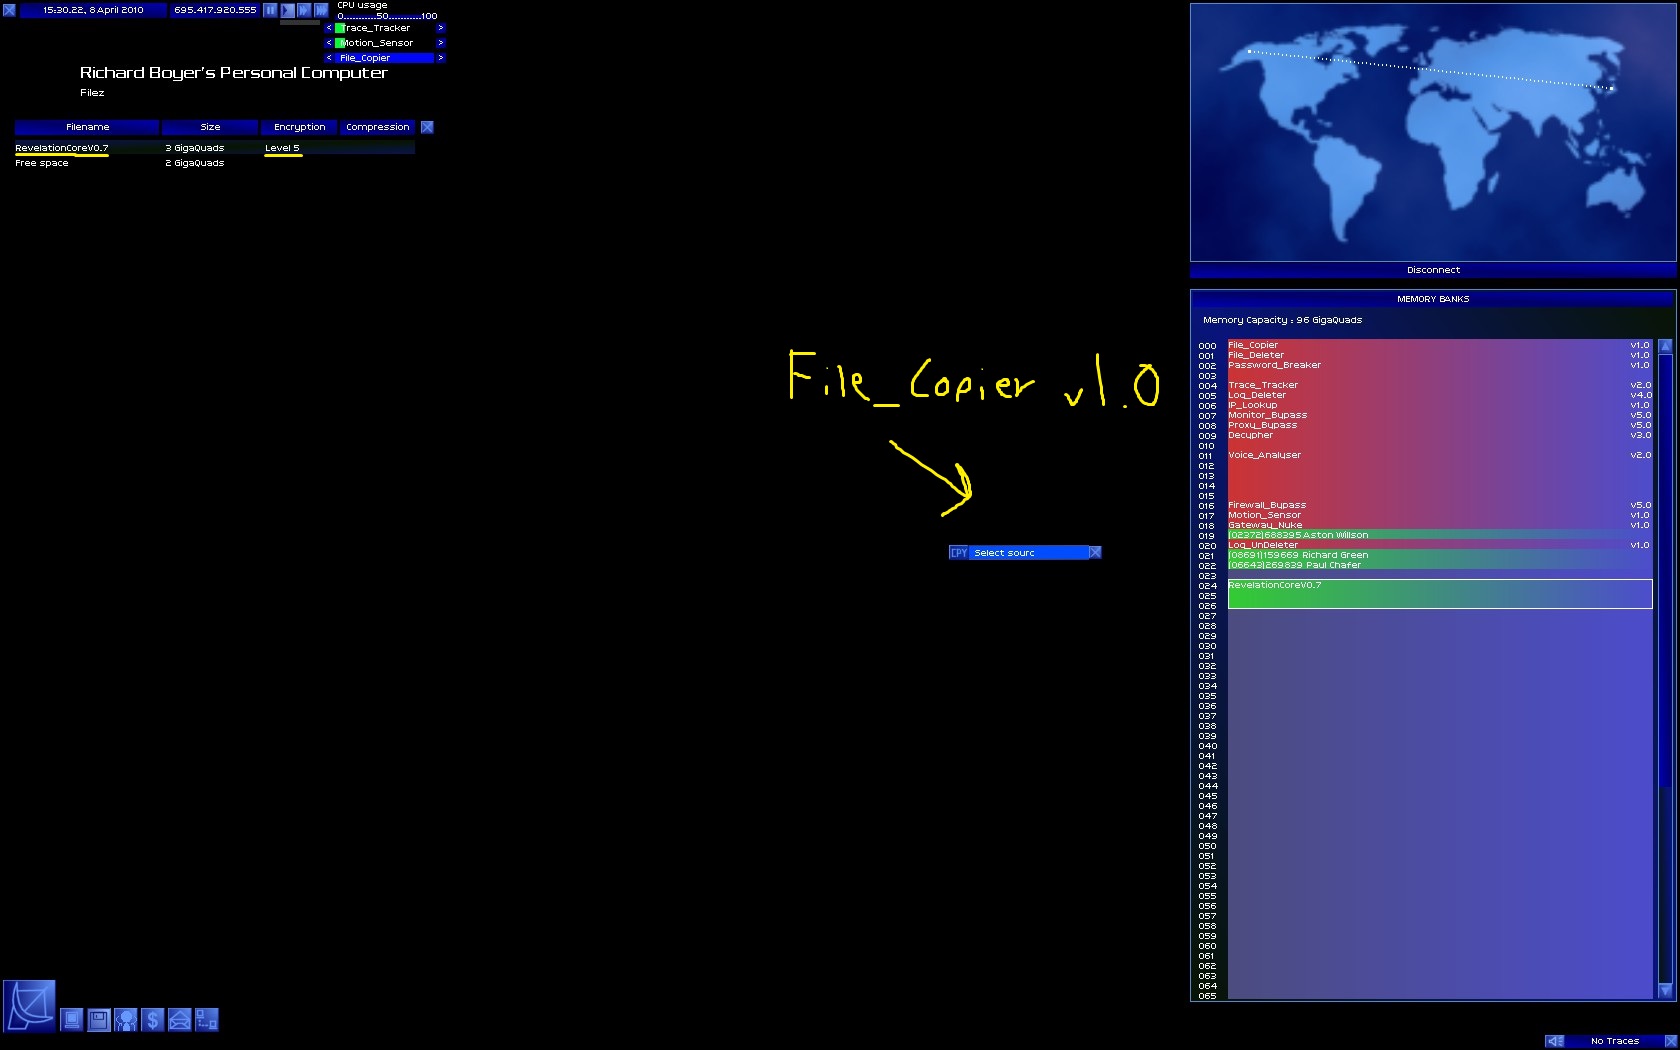This screenshot has height=1050, width=1680.
Task: Click the Free space row
Action: [215, 163]
